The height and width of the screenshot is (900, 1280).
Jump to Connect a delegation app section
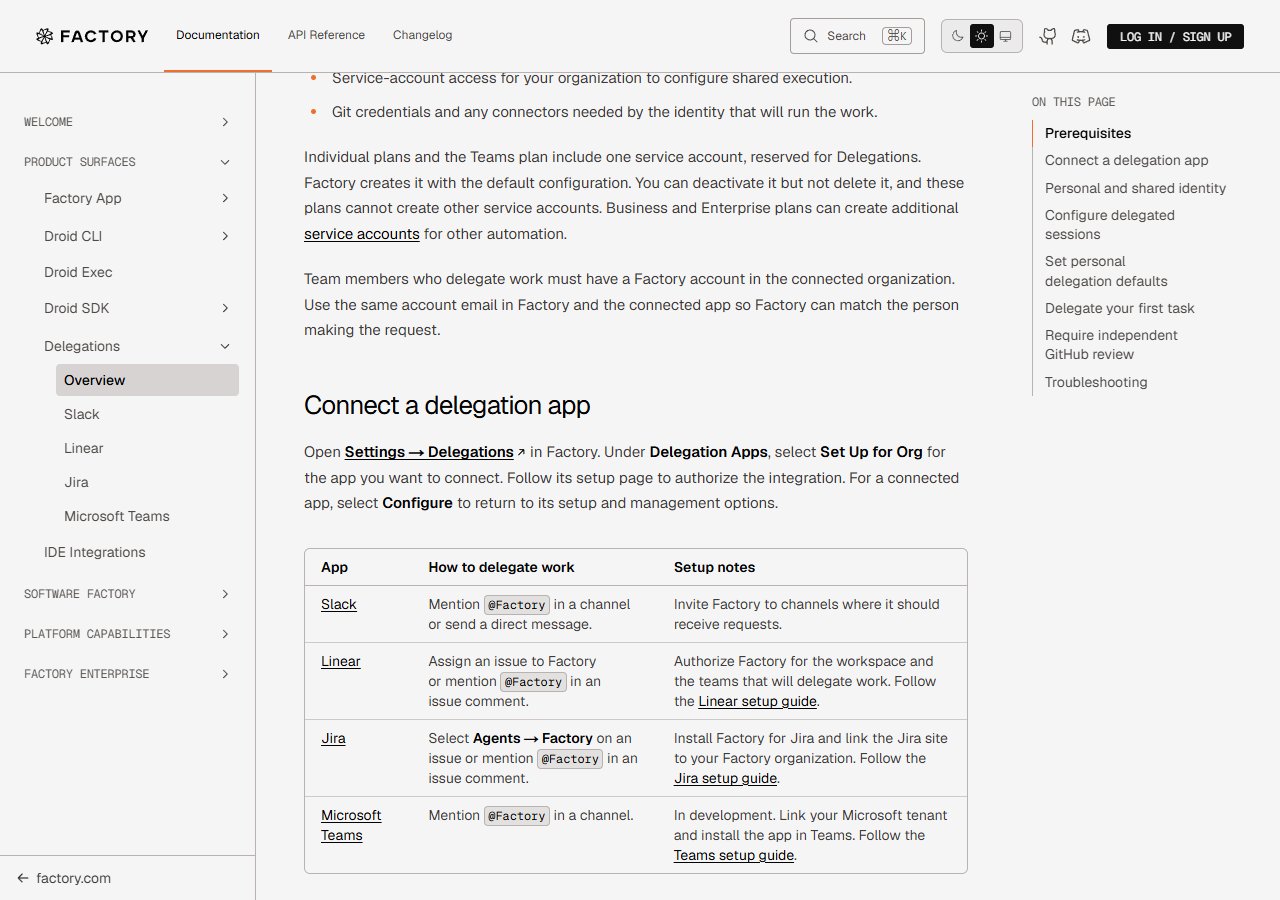(1126, 160)
